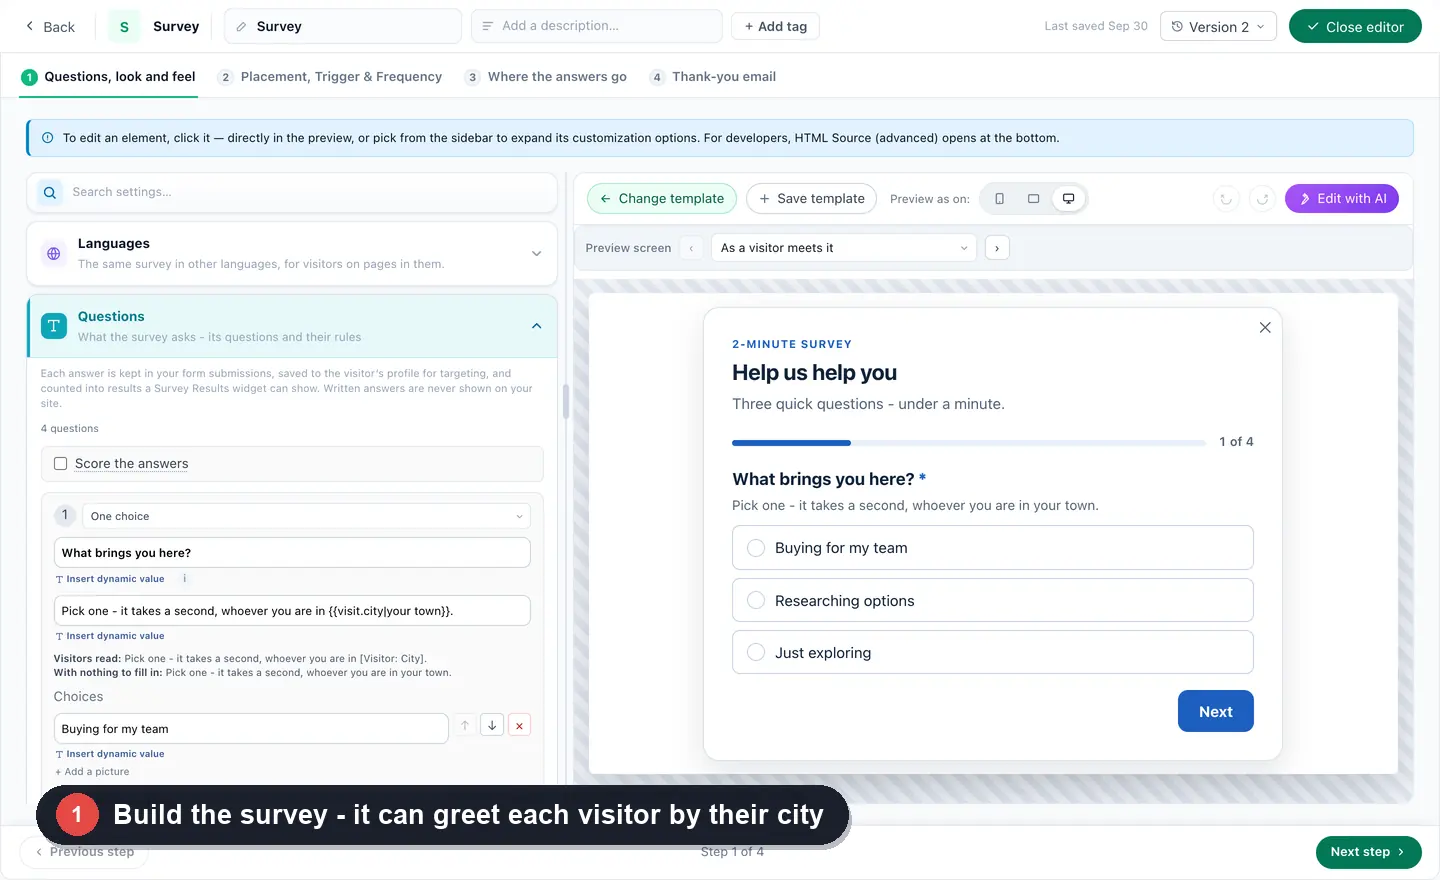Open the Thank-you email tab

(x=713, y=77)
